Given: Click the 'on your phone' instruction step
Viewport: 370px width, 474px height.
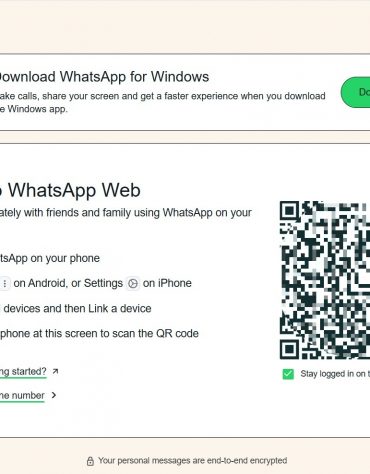Looking at the screenshot, I should click(50, 258).
